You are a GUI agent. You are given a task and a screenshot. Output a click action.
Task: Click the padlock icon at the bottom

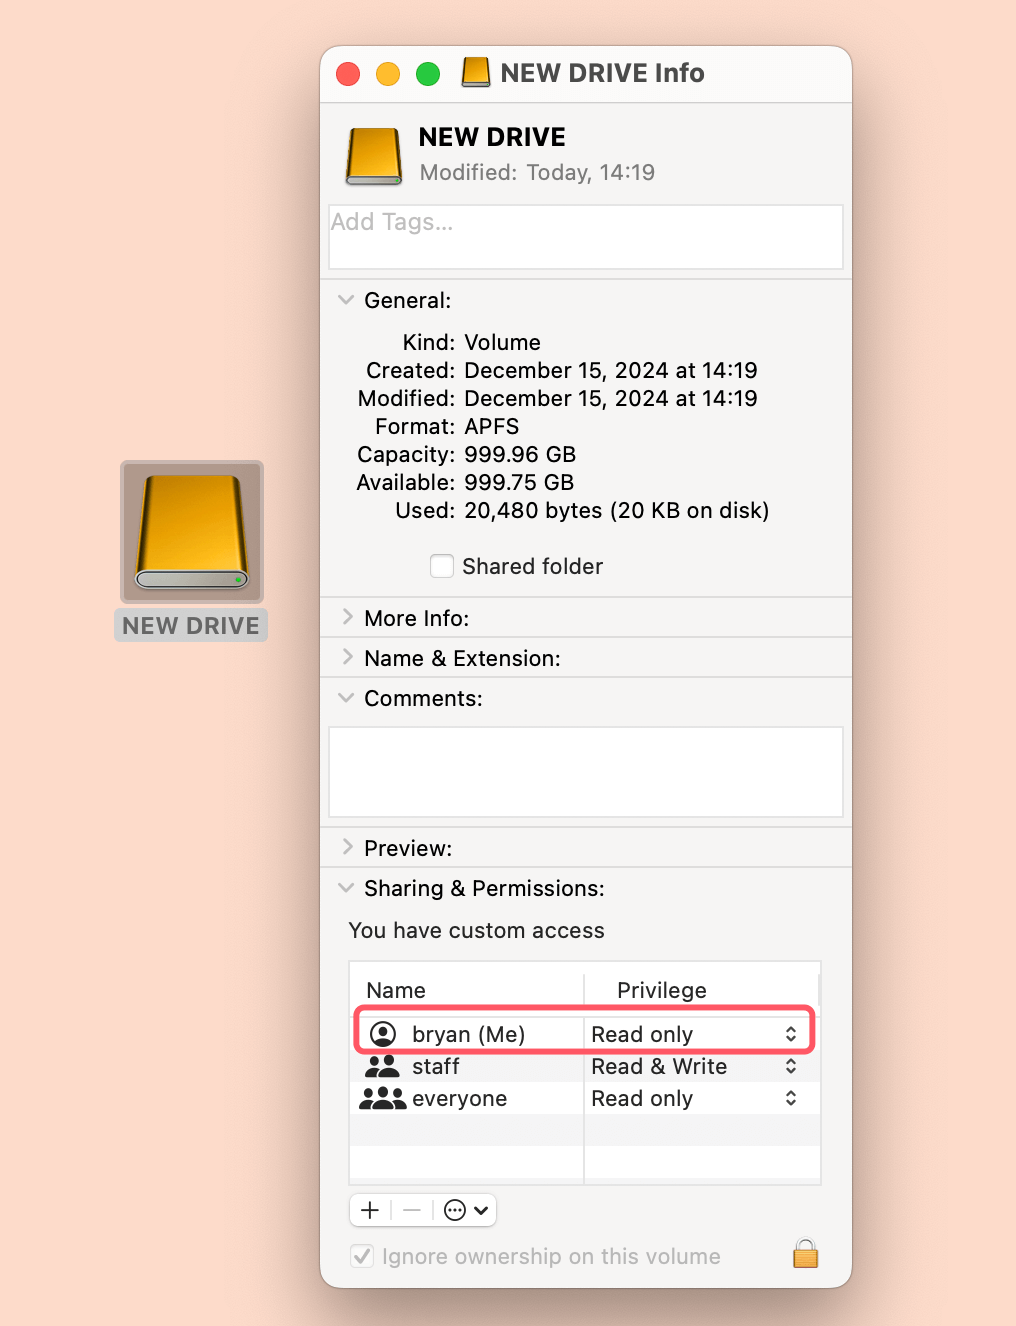[x=805, y=1254]
